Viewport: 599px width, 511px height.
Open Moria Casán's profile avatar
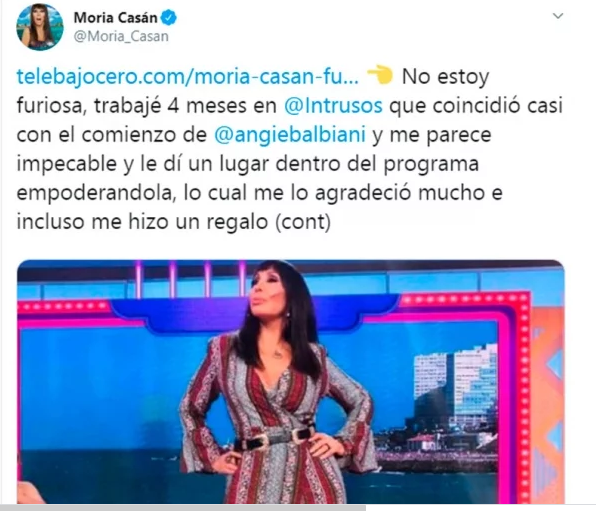point(39,27)
